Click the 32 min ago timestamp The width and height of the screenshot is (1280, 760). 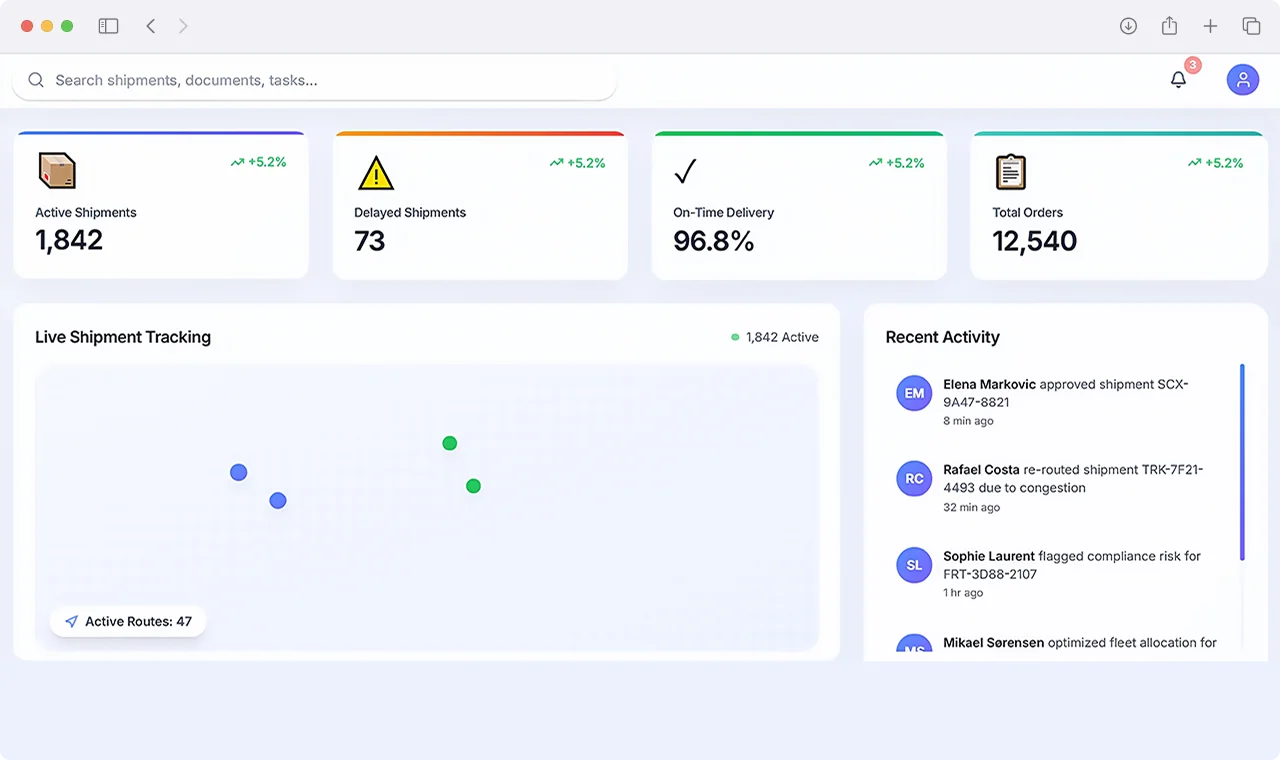[972, 507]
